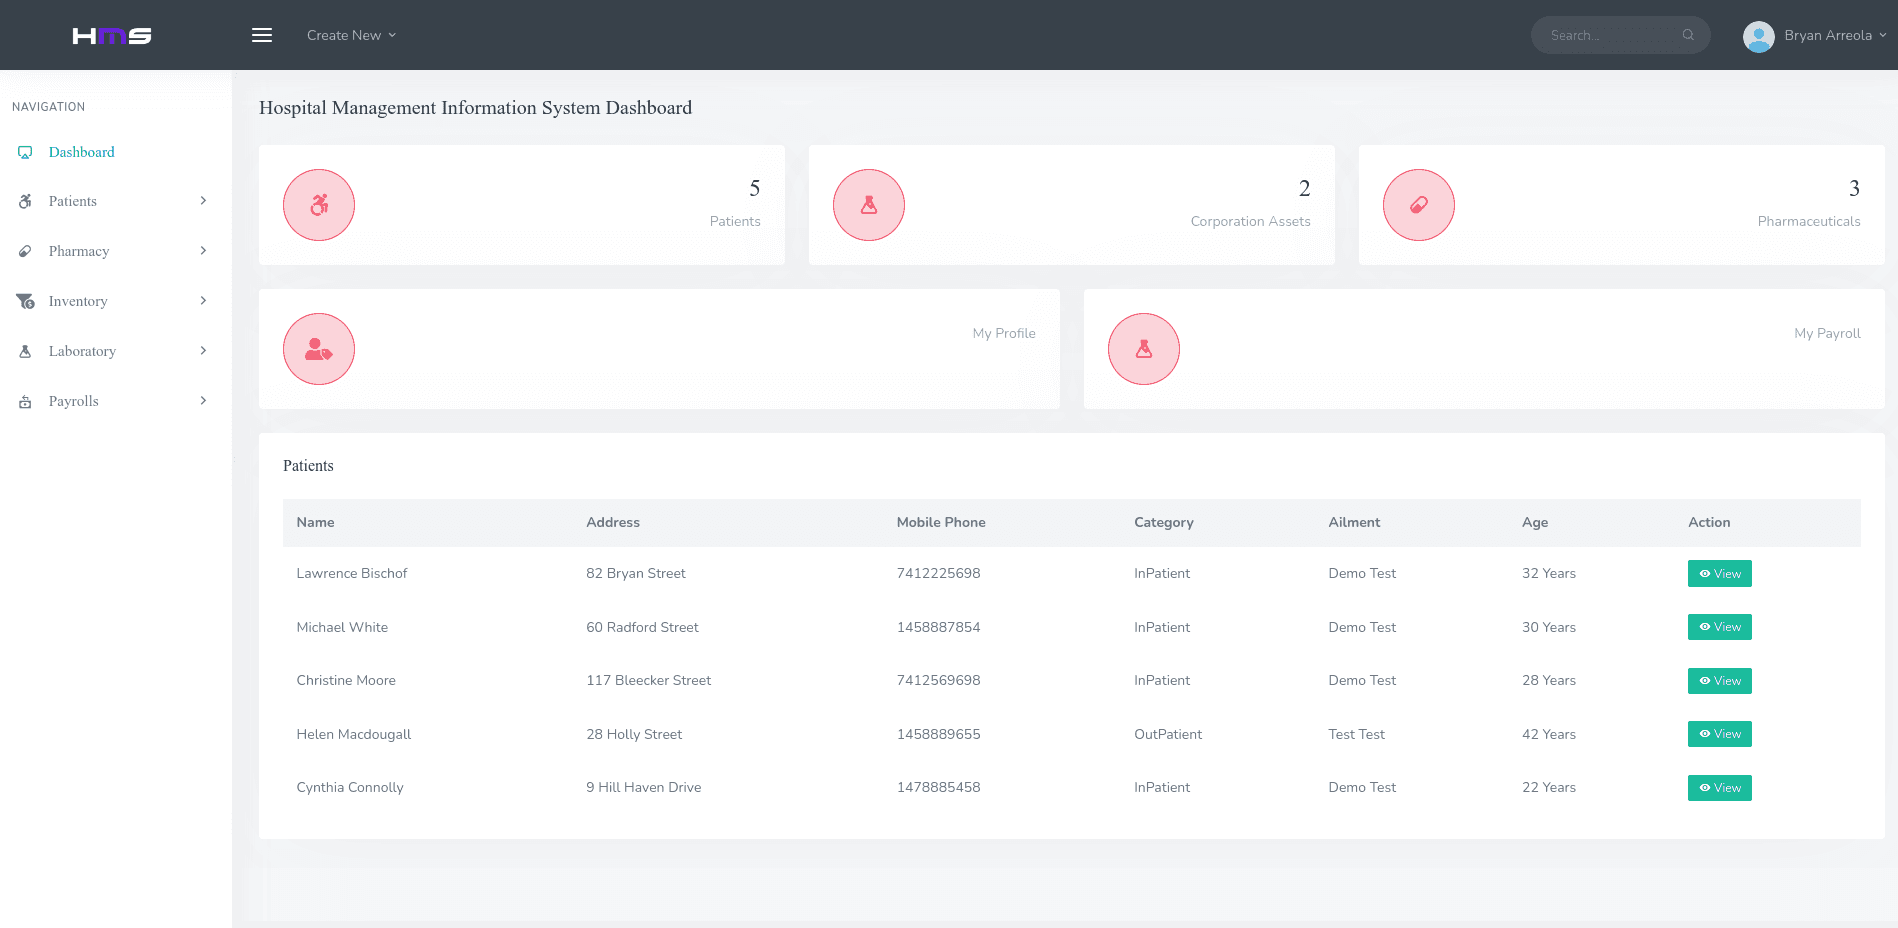Open the hamburger navigation menu
1898x928 pixels.
pyautogui.click(x=262, y=35)
